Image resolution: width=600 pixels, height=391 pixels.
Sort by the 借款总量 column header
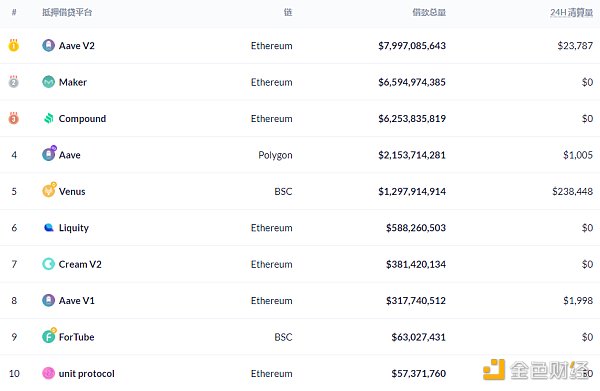tap(429, 13)
